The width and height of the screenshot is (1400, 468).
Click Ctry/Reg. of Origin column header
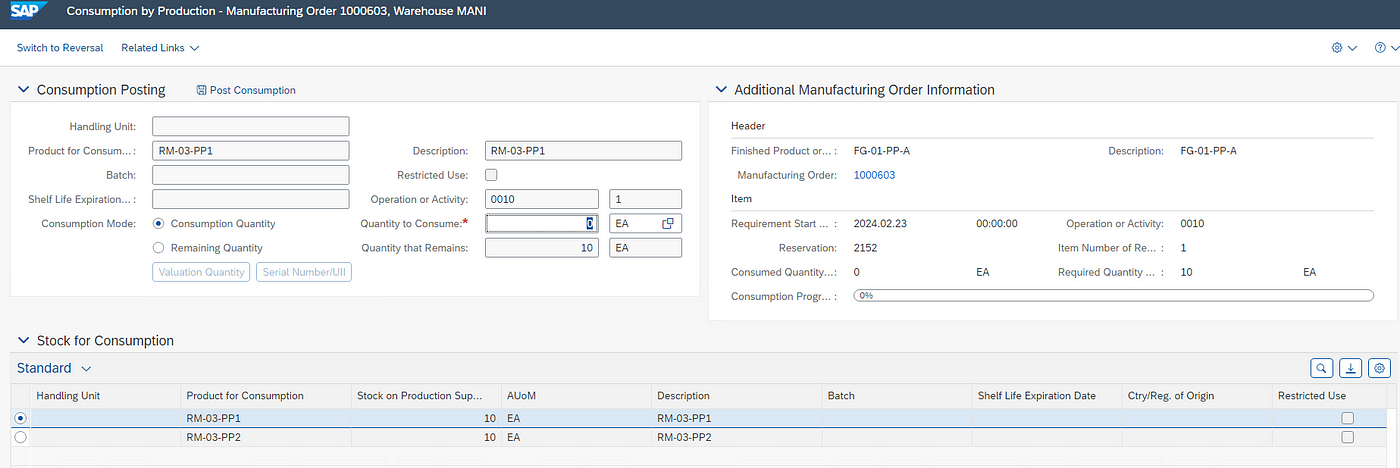pyautogui.click(x=1196, y=396)
